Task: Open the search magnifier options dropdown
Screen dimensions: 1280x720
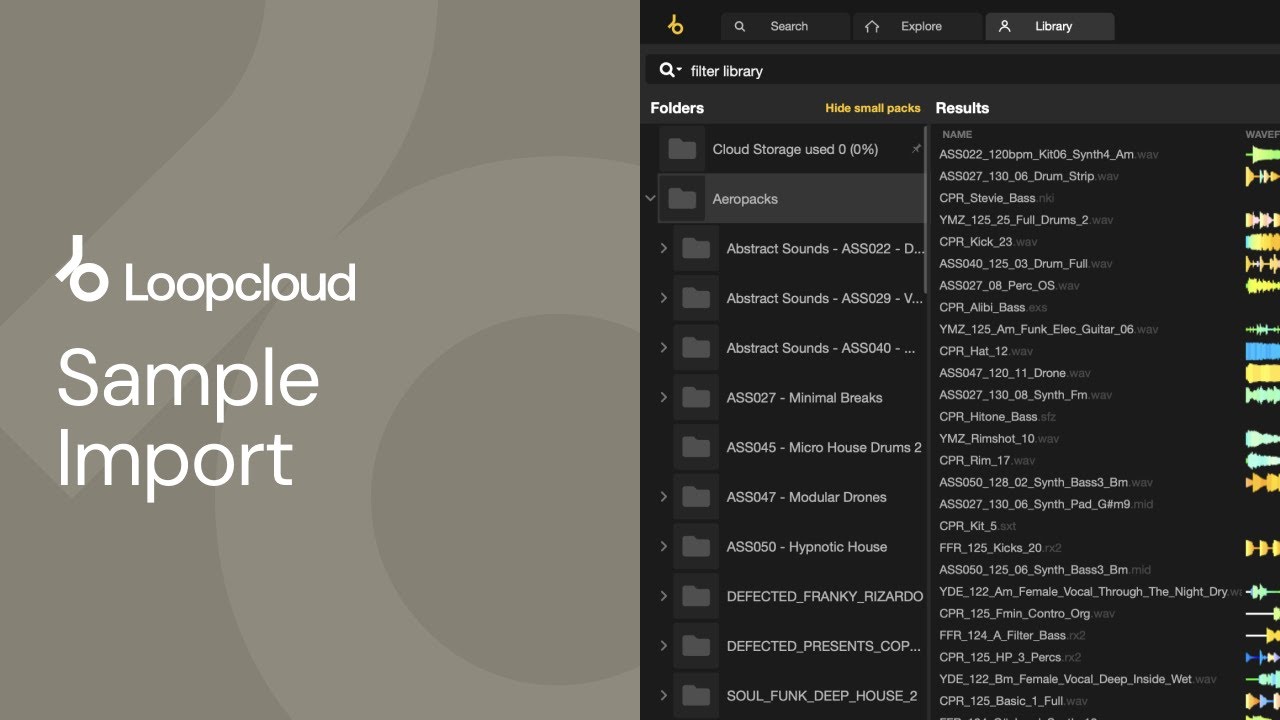Action: [670, 70]
